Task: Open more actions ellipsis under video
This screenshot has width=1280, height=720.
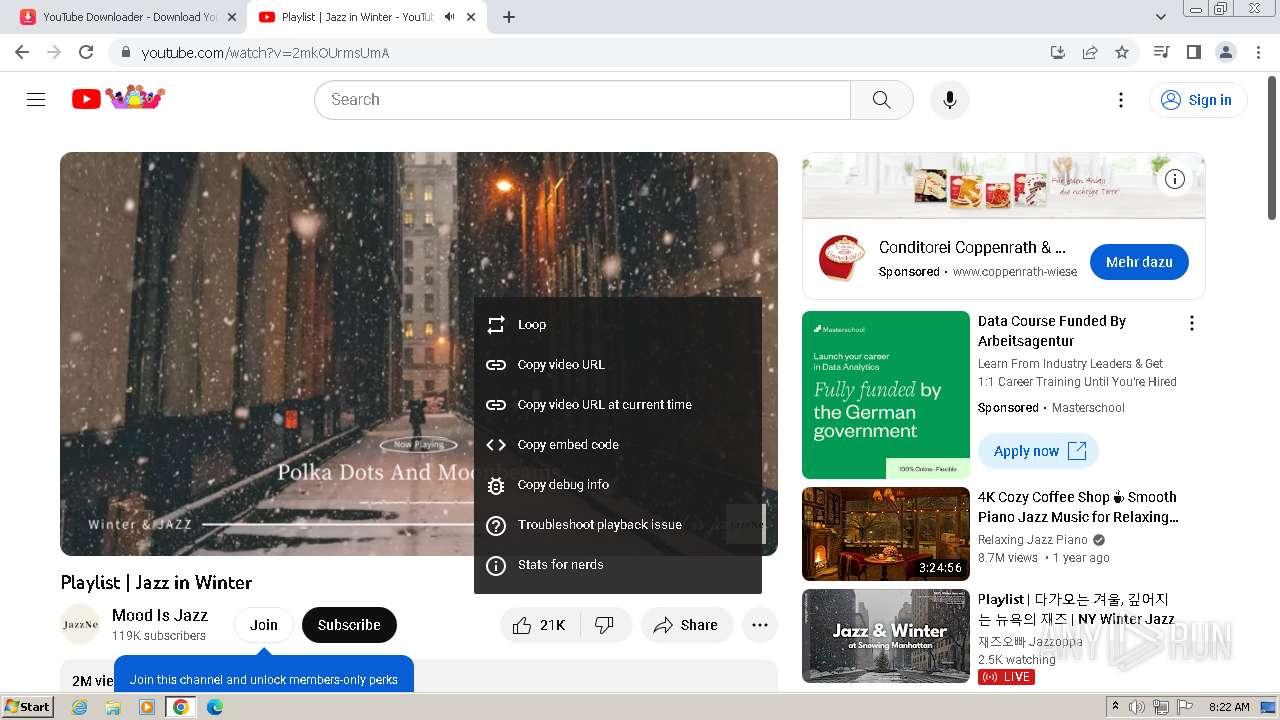Action: (x=760, y=625)
